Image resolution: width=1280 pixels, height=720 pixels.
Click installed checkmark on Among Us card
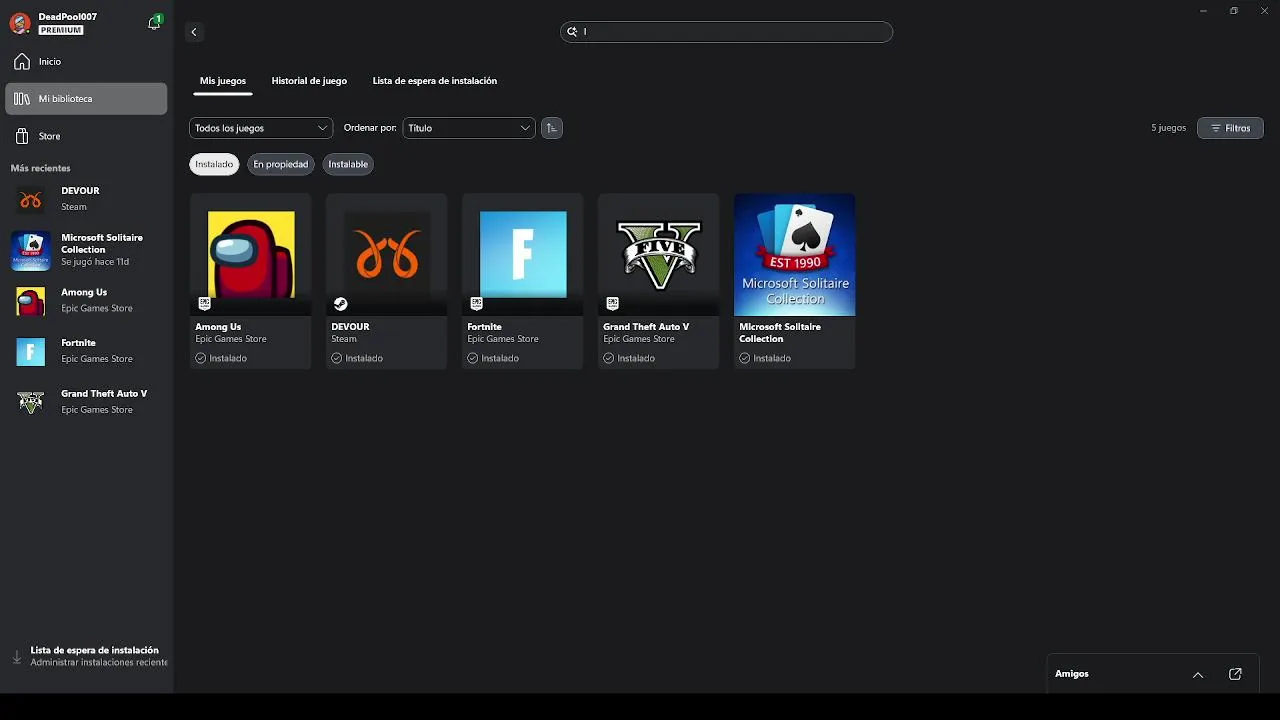pos(200,358)
